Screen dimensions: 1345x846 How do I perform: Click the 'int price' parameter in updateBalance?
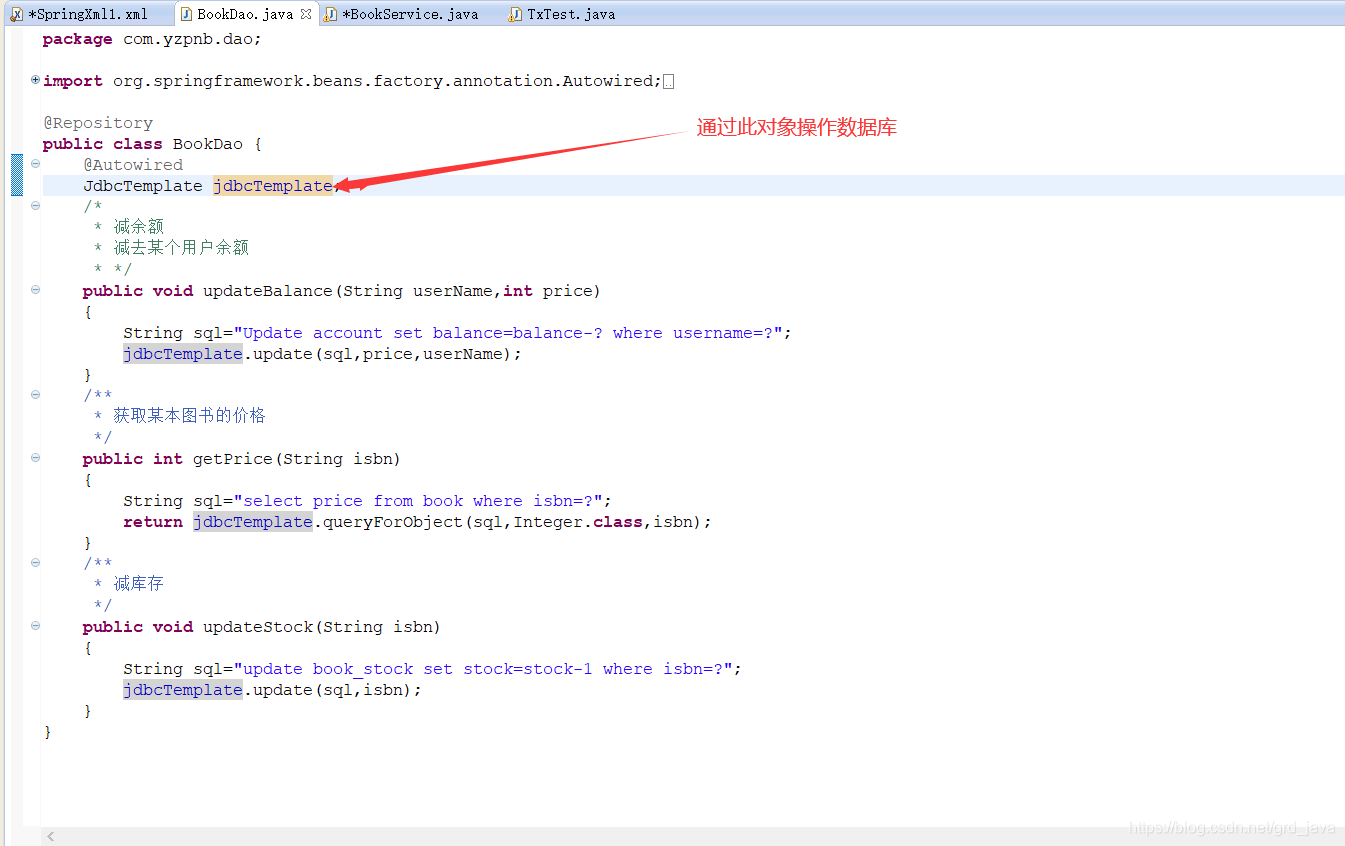point(547,291)
